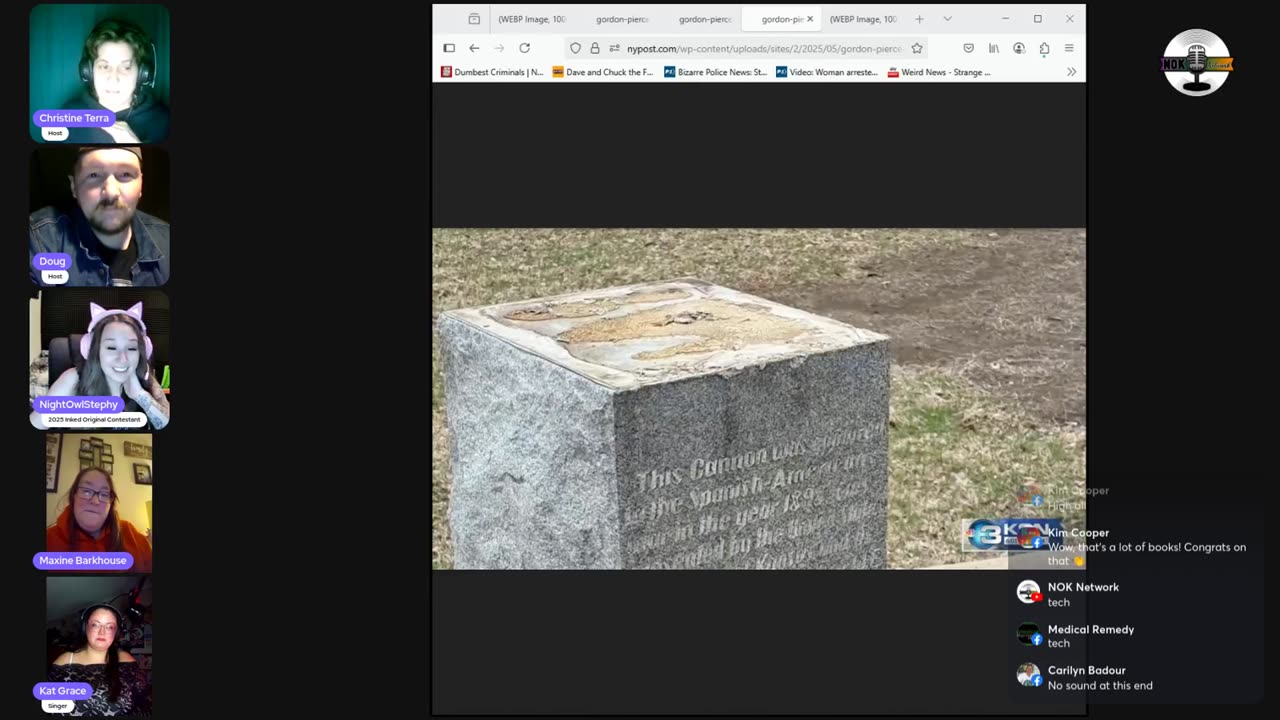Go back with the back arrow
The image size is (1280, 720).
[x=474, y=48]
